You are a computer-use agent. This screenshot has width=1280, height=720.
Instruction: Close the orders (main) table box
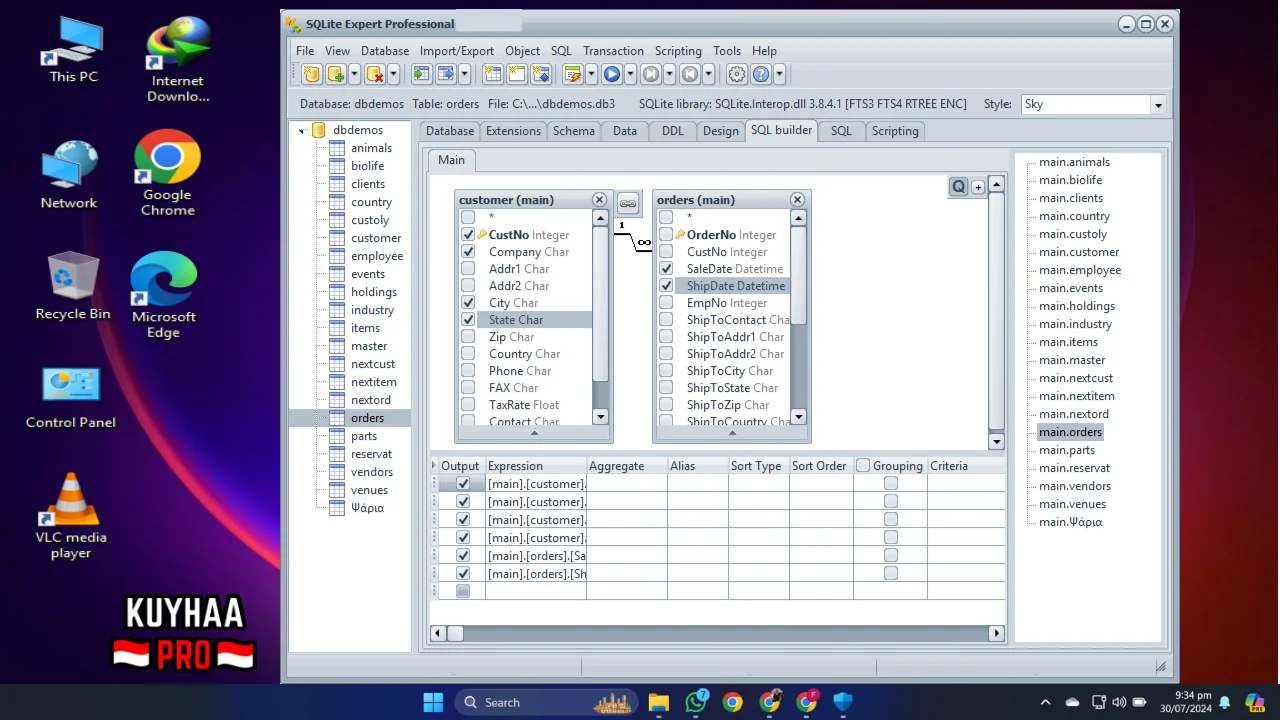pos(797,200)
